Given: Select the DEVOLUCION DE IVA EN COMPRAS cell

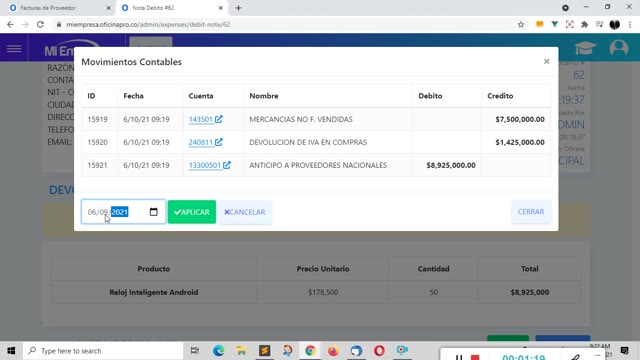Looking at the screenshot, I should tap(328, 142).
